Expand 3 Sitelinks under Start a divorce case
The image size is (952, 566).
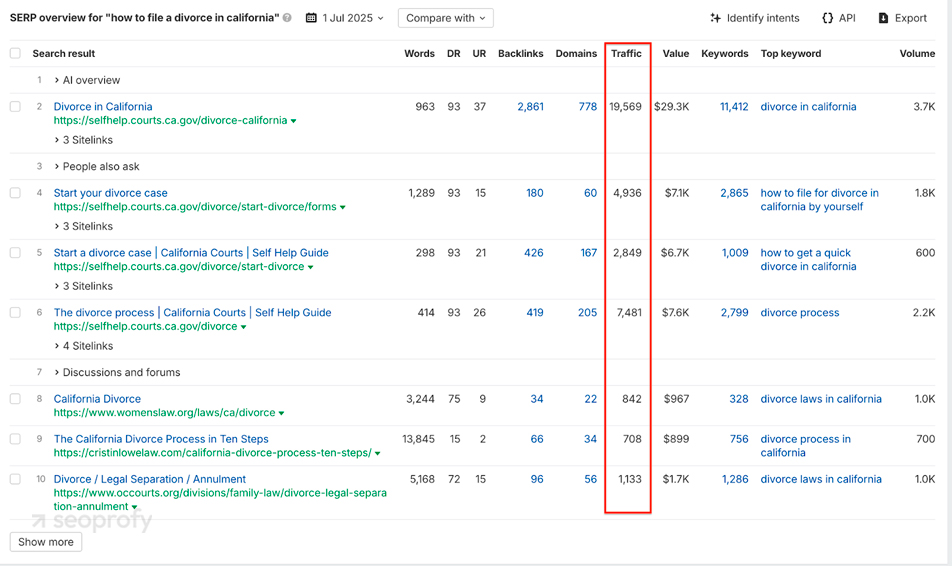[x=83, y=286]
